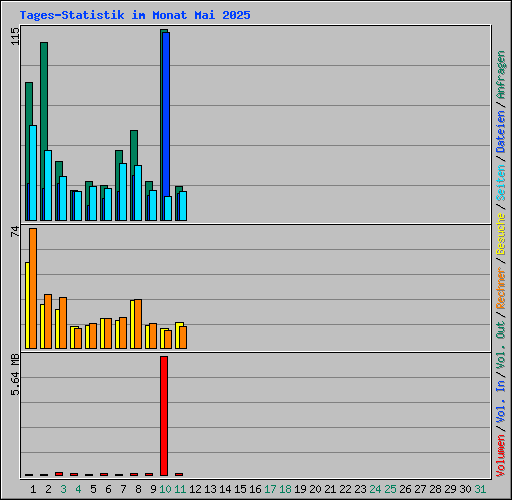Viewport: 512px width, 500px height.
Task: Click the yellow Besuche bar for day 11
Action: [177, 335]
